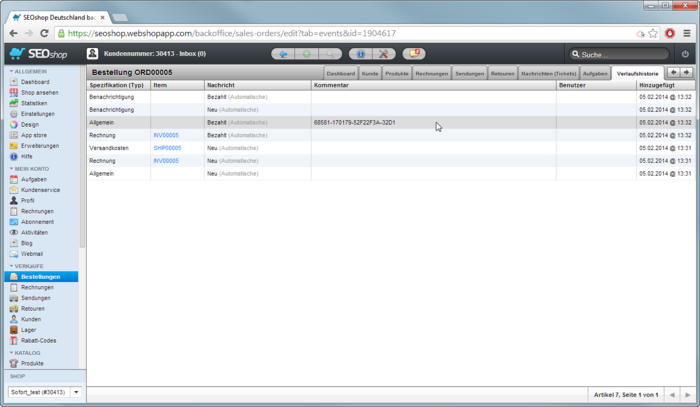Bookmark this page with star icon
The image size is (700, 407).
pyautogui.click(x=653, y=33)
